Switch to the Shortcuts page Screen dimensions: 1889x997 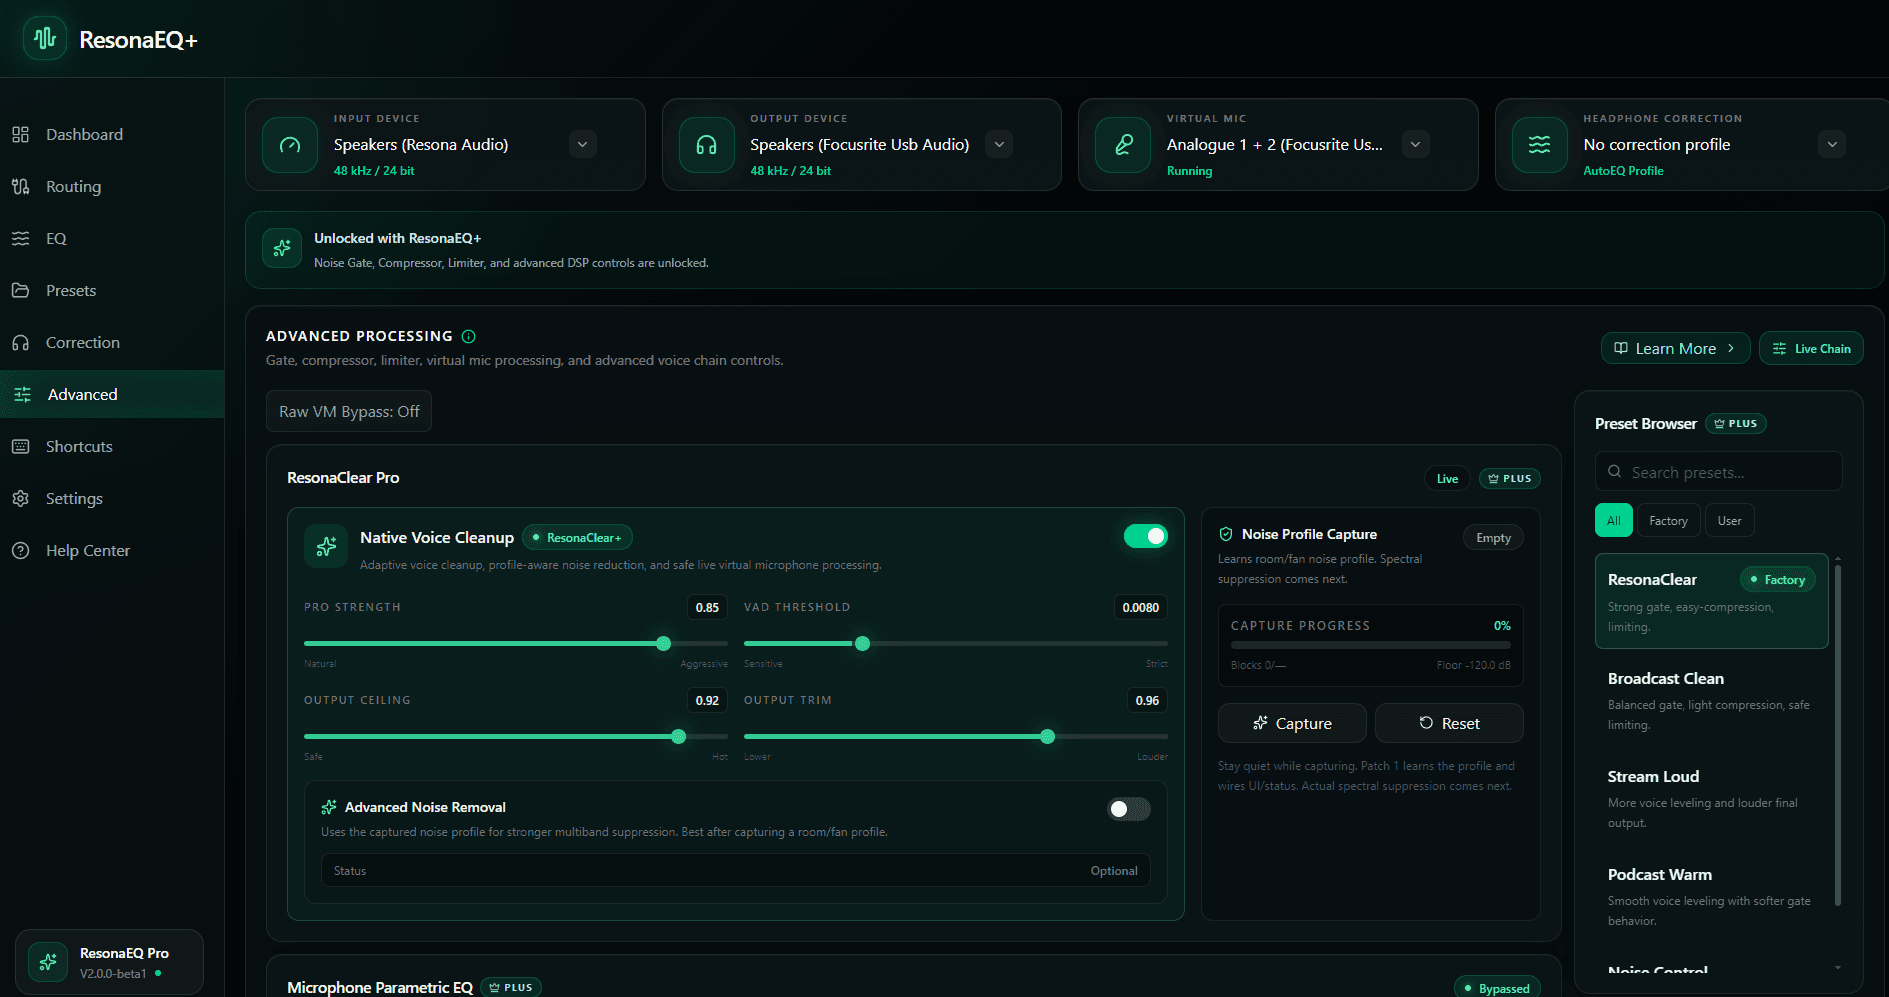click(x=112, y=446)
